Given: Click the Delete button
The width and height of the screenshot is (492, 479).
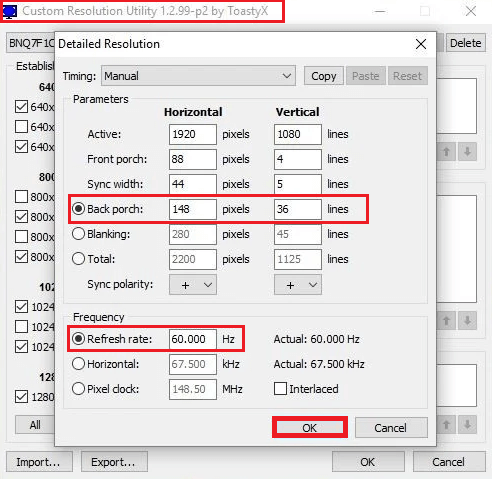Looking at the screenshot, I should pos(466,43).
